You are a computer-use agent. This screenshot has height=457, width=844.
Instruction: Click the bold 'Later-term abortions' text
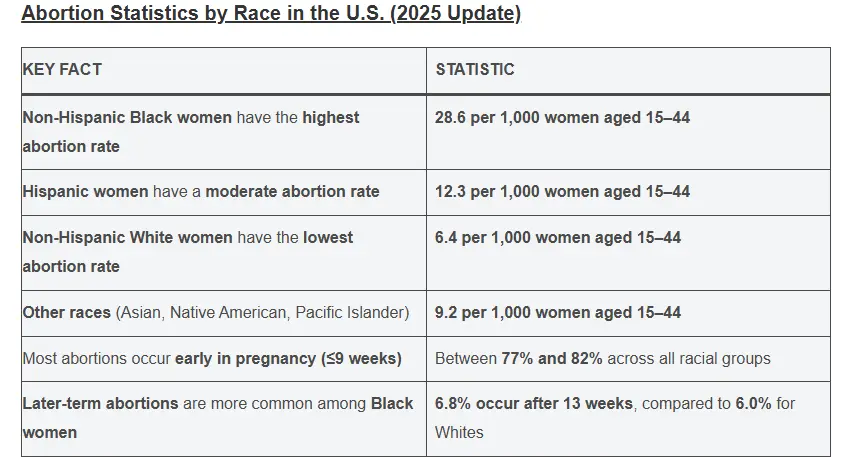(100, 403)
